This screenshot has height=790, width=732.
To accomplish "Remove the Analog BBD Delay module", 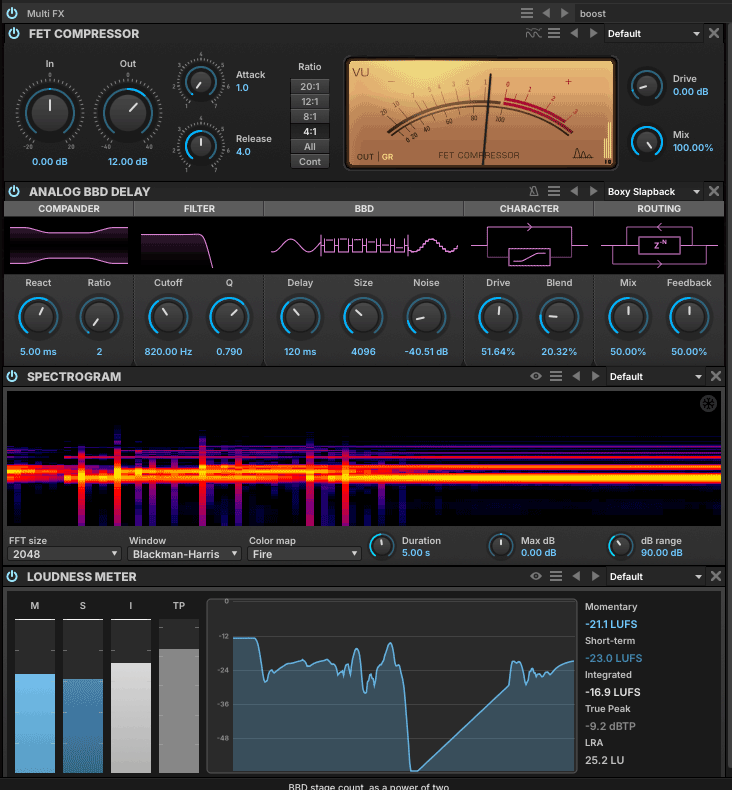I will coord(714,191).
